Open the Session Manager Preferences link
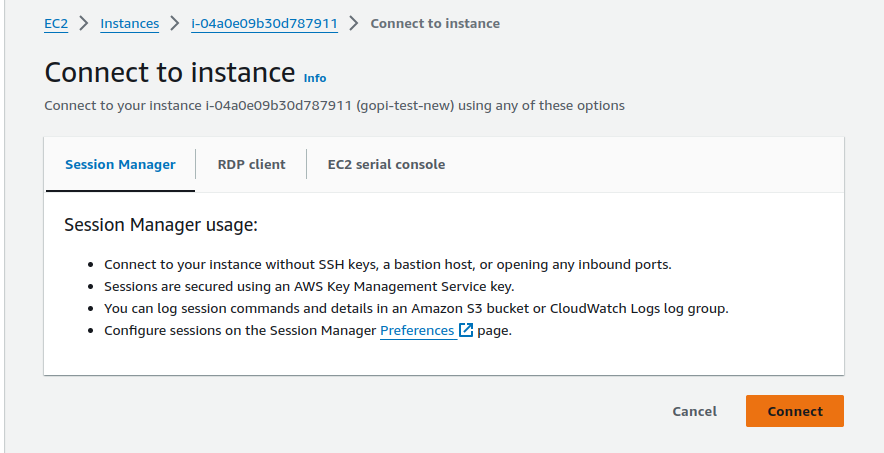The image size is (884, 453). click(417, 331)
